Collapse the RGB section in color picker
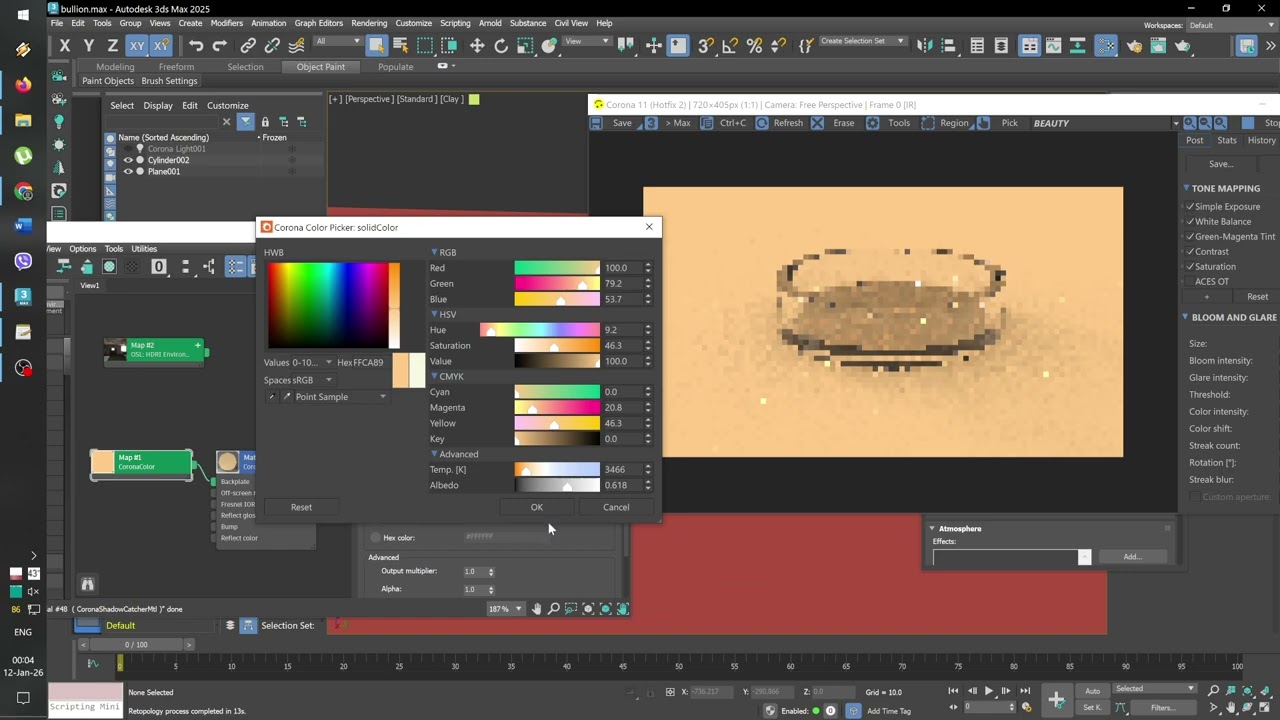 click(434, 253)
